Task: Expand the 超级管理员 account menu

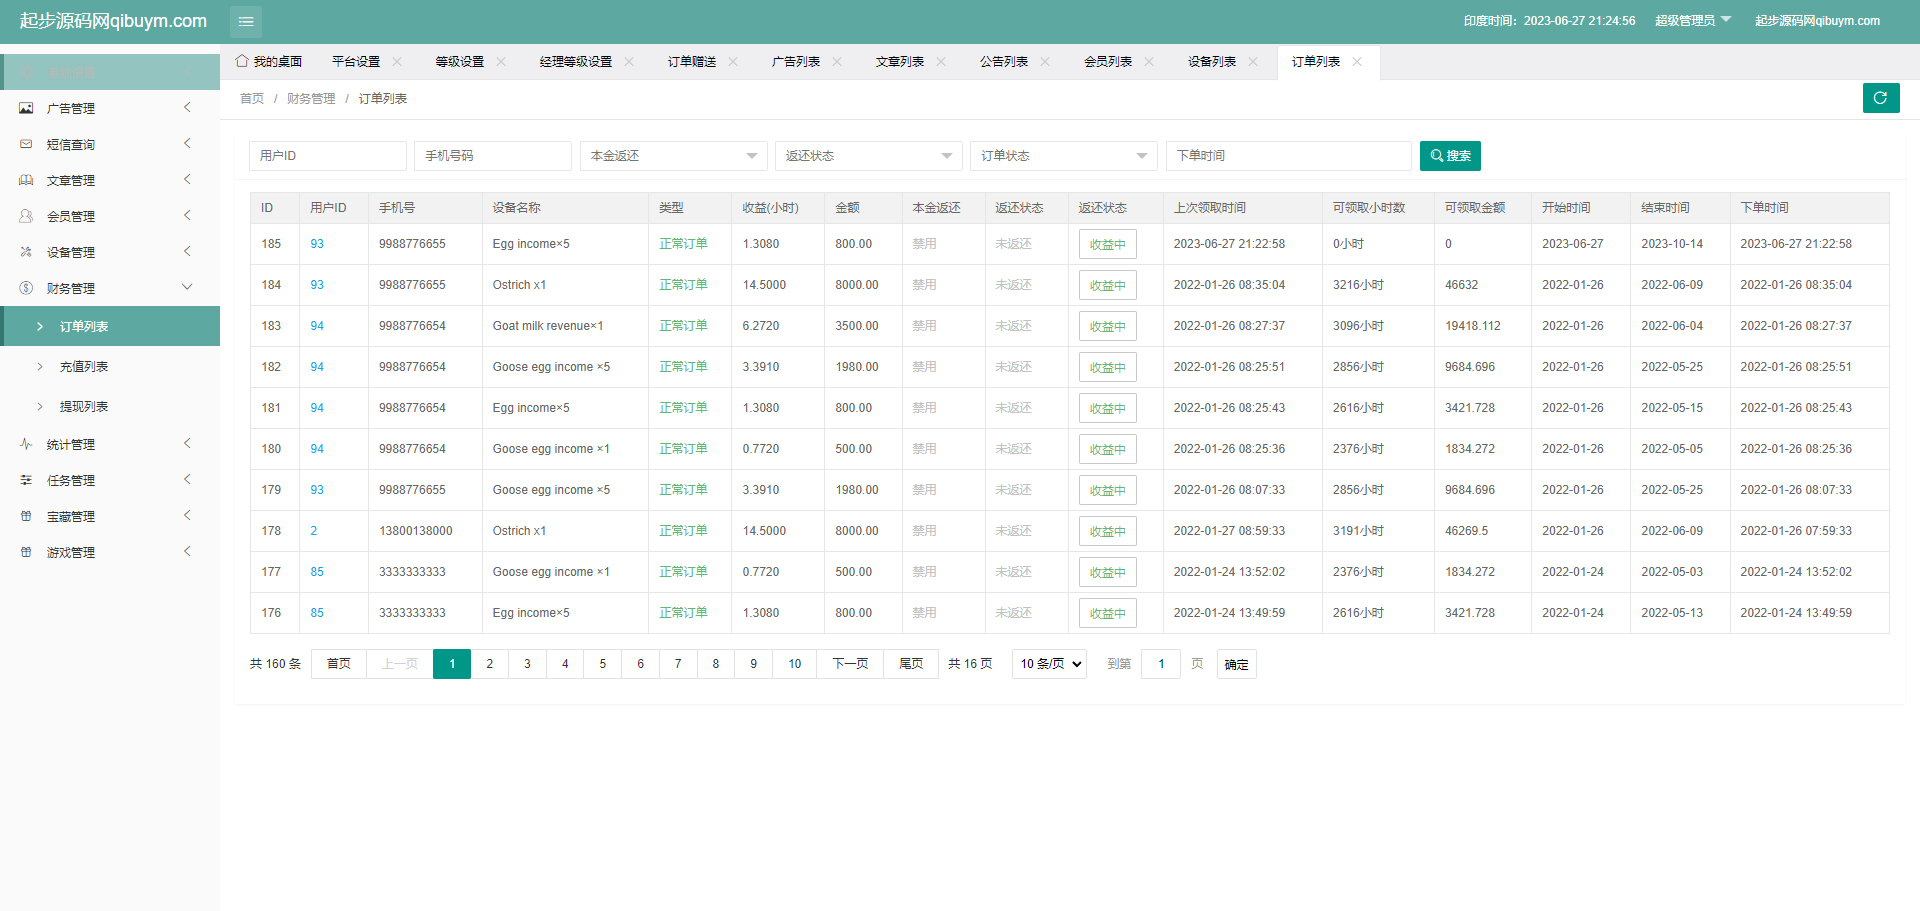Action: tap(1692, 21)
